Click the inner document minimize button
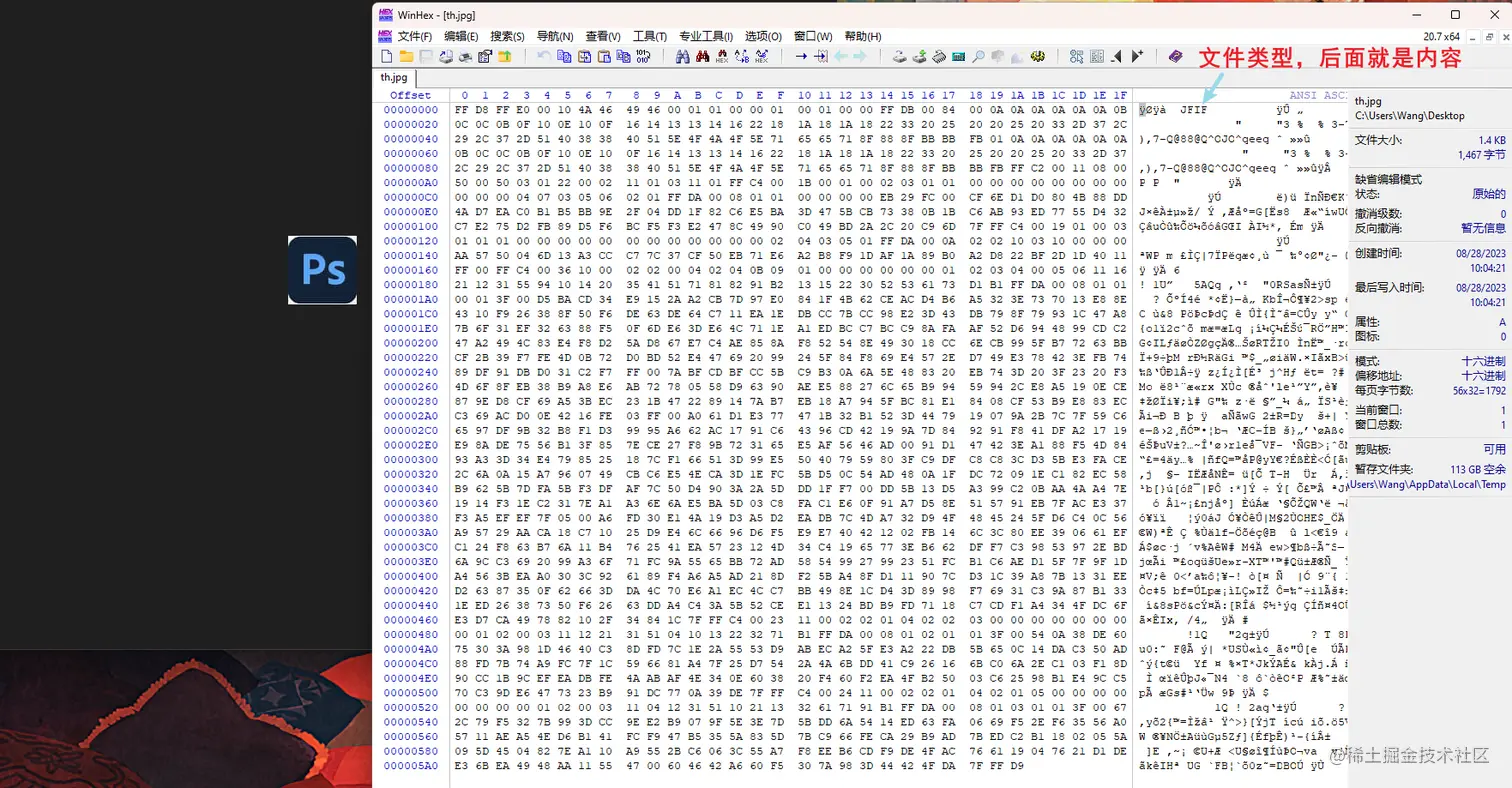This screenshot has width=1512, height=788. click(x=1472, y=37)
